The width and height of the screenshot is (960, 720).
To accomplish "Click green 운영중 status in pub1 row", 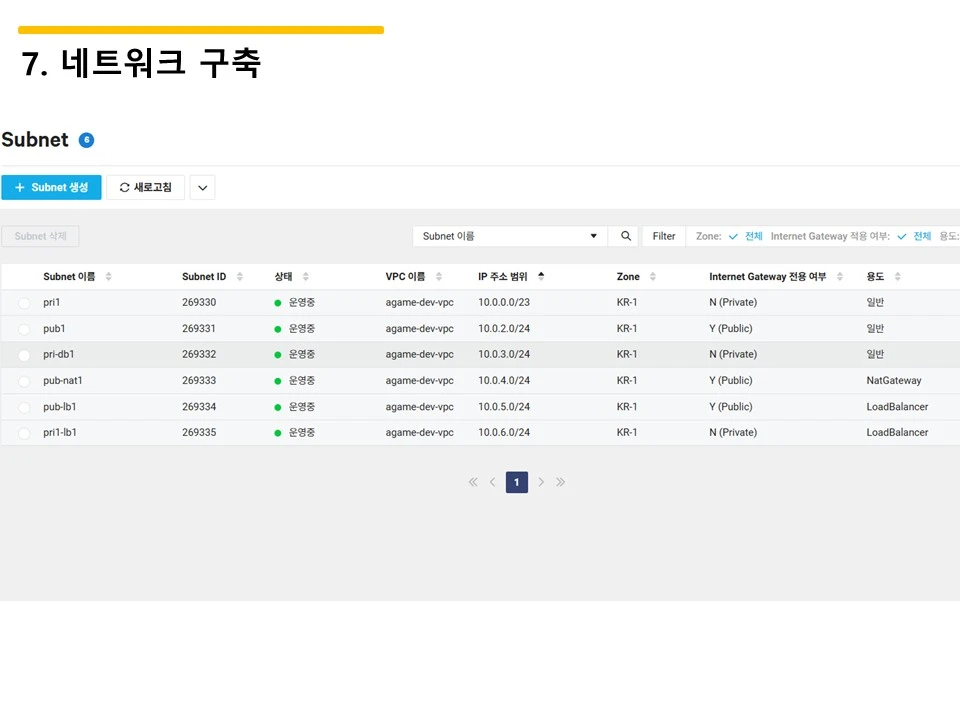I will click(294, 329).
